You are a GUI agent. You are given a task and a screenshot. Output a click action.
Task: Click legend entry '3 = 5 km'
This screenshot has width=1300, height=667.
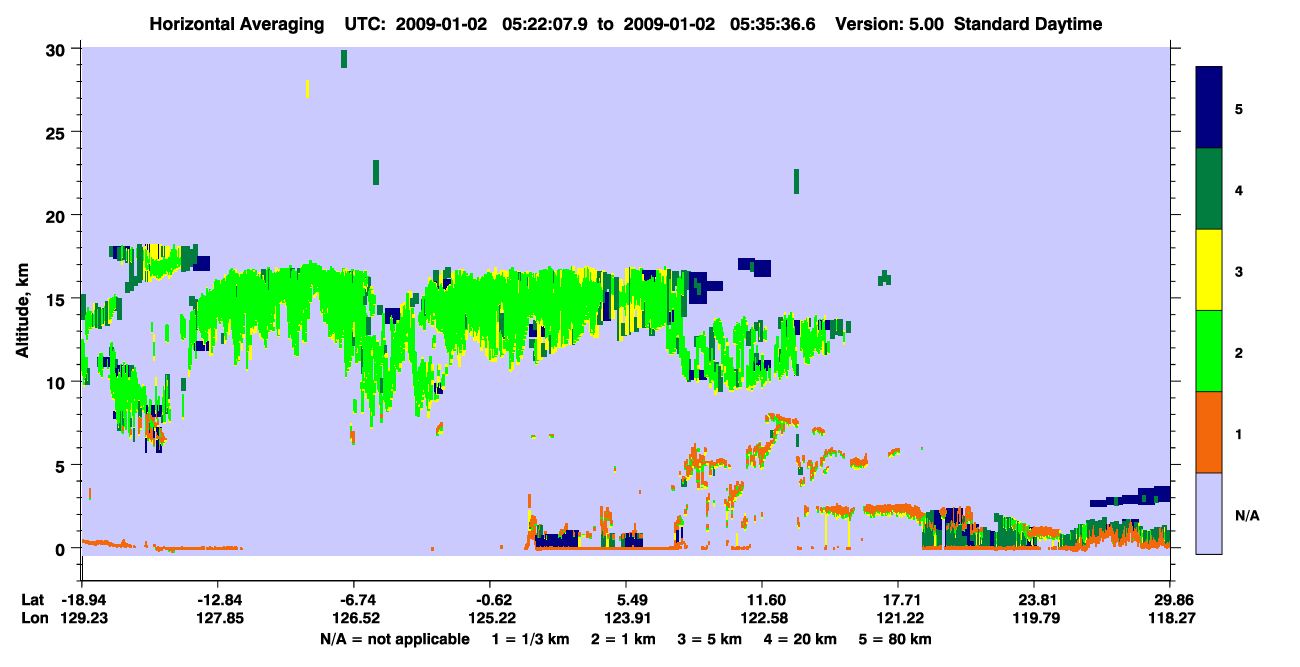[x=708, y=638]
